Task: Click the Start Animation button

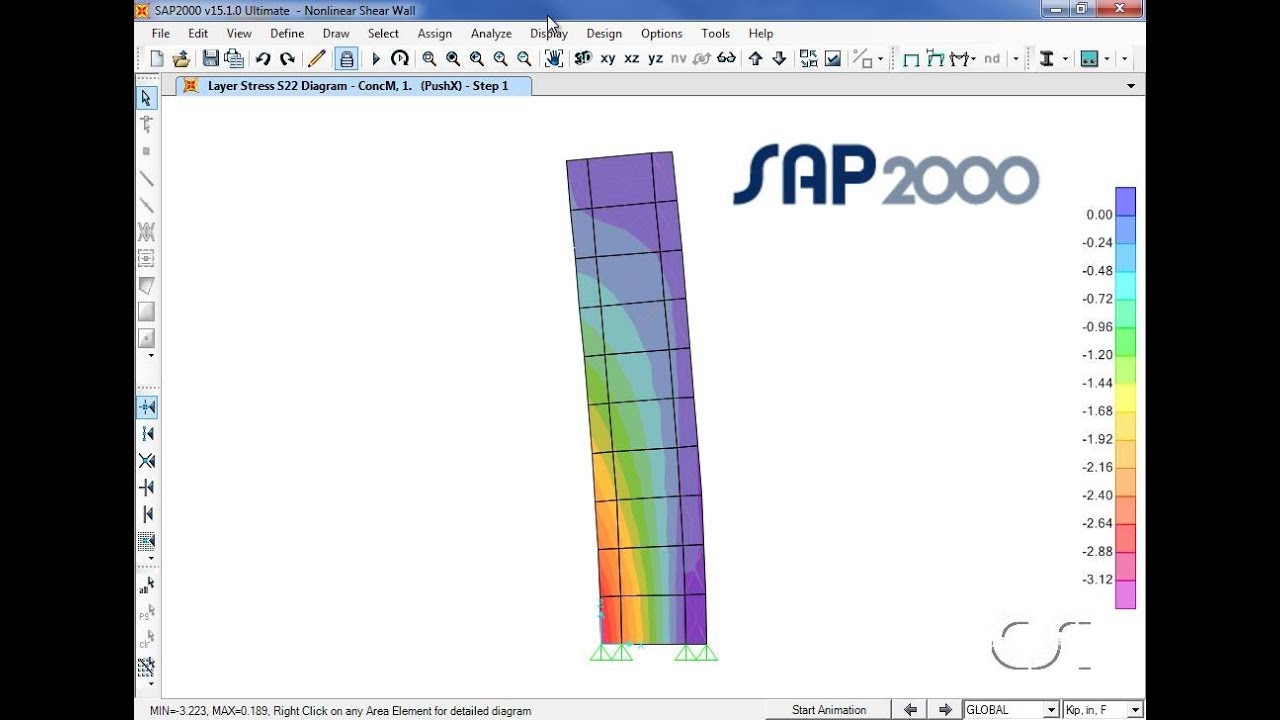Action: 829,710
